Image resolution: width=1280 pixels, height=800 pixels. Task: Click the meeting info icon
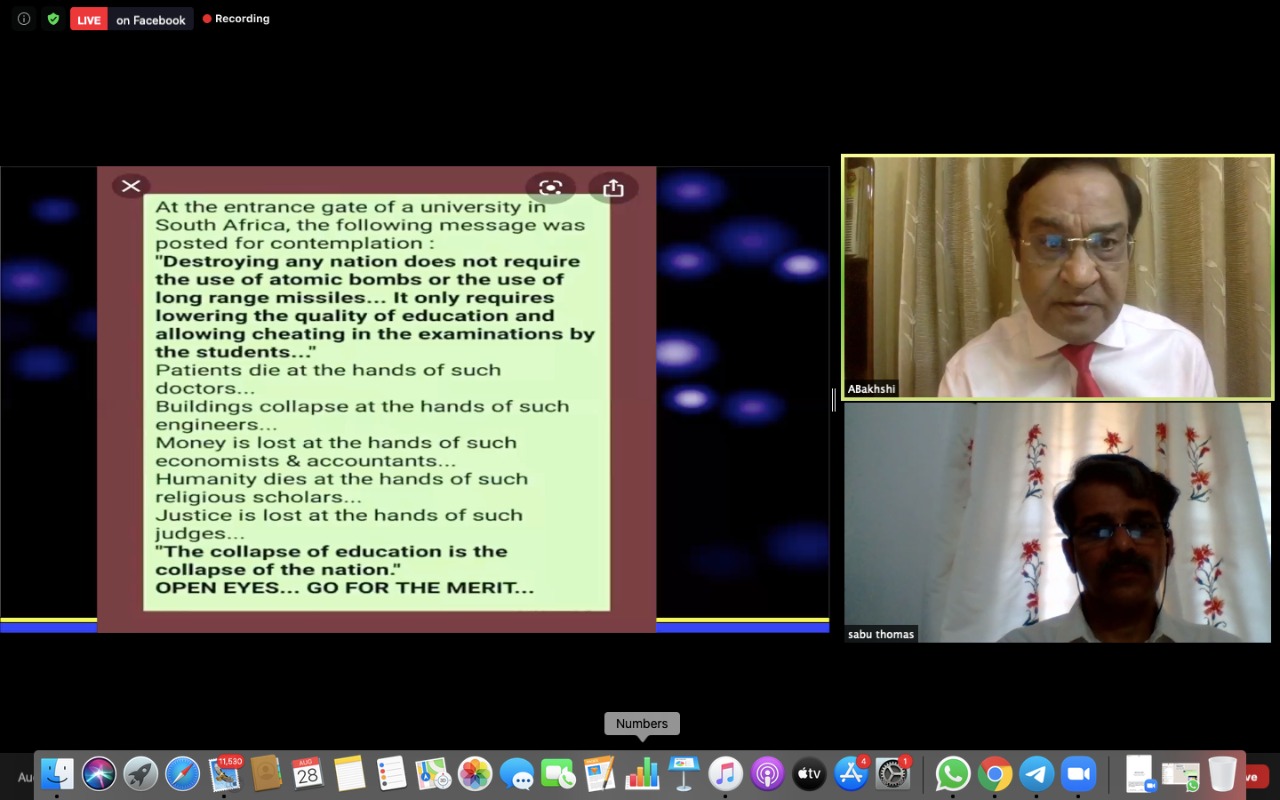click(24, 19)
